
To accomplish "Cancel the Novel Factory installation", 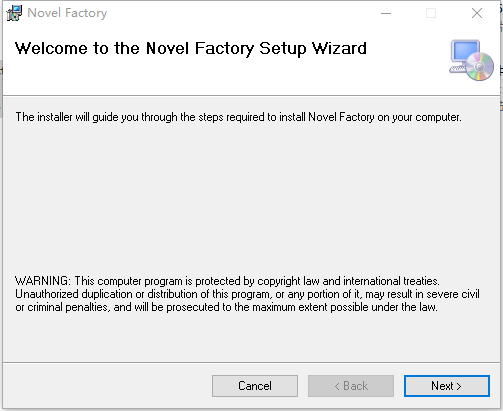I will (255, 386).
